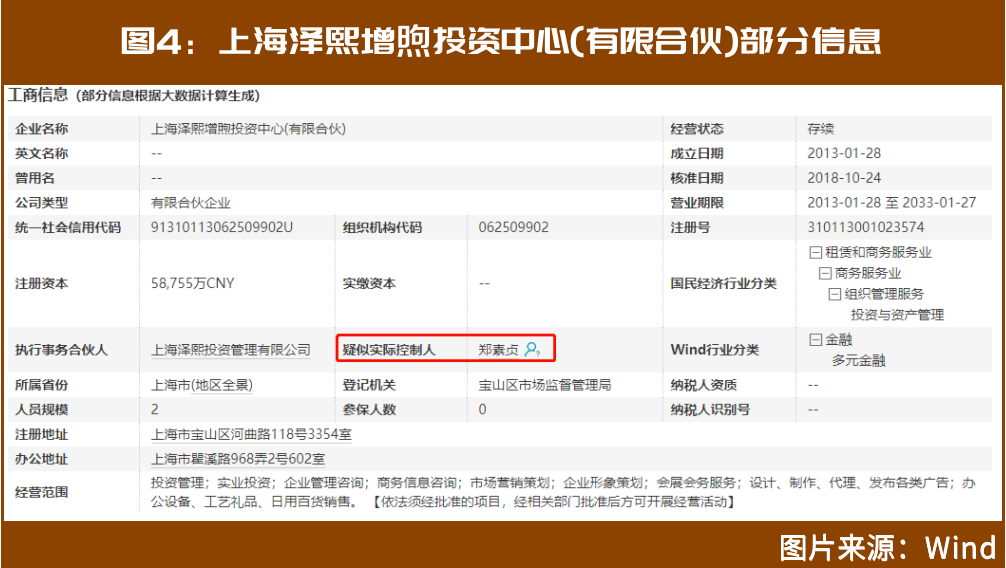Collapse the 租赁和商务服务业 tree node

coord(815,253)
